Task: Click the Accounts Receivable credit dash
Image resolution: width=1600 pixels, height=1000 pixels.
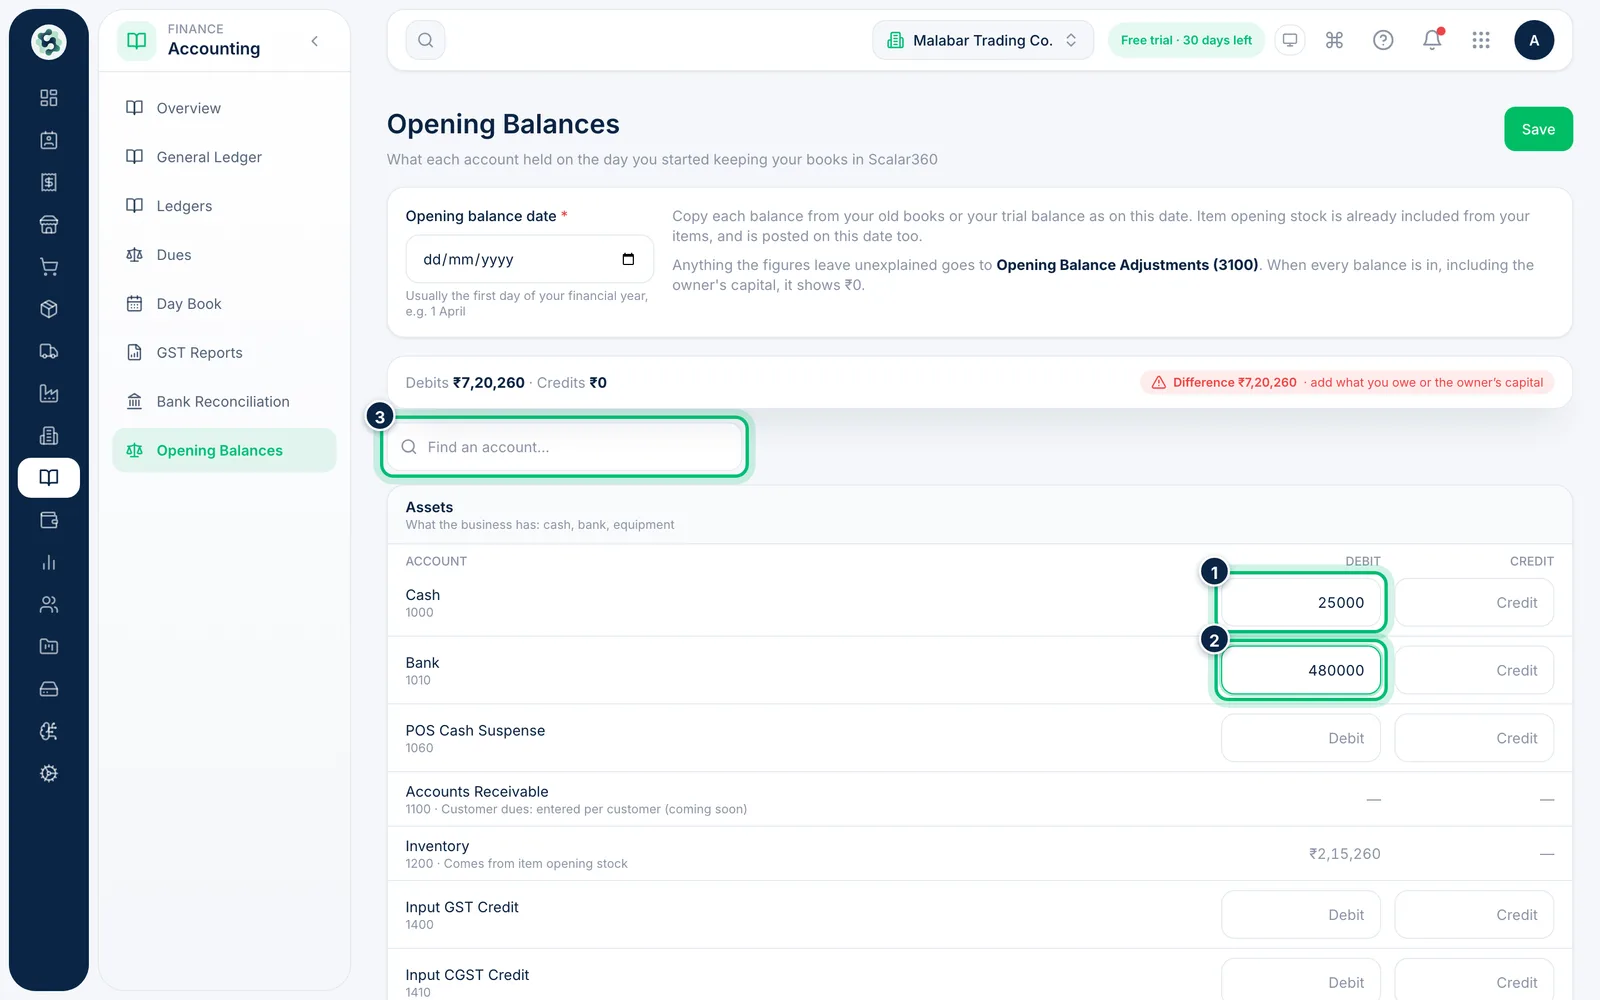Action: point(1547,800)
